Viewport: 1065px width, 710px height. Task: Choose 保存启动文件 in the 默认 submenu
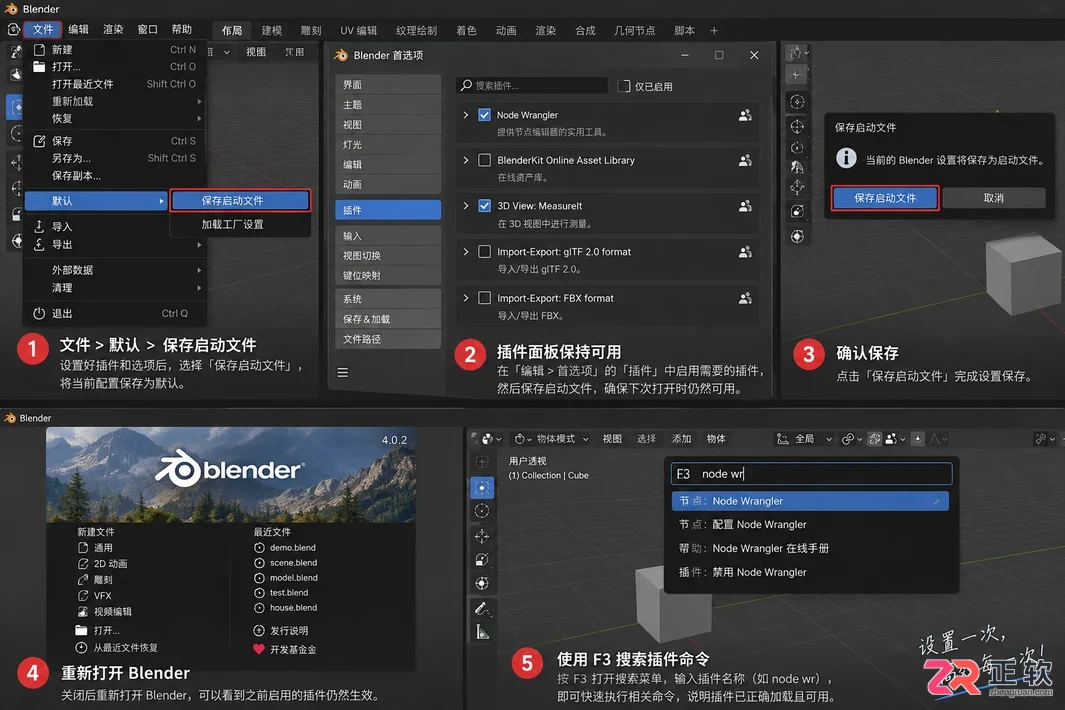pyautogui.click(x=240, y=200)
